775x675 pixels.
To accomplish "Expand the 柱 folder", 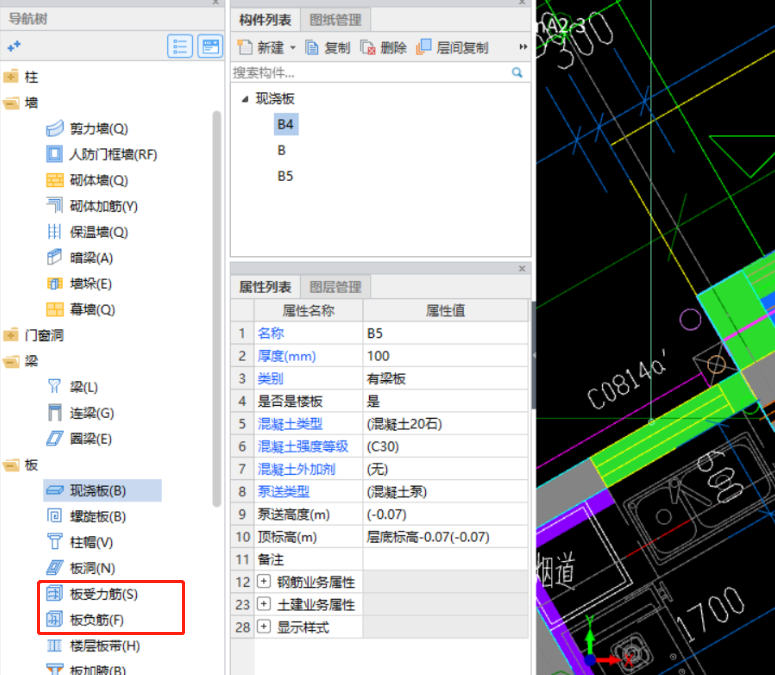I will coord(10,77).
